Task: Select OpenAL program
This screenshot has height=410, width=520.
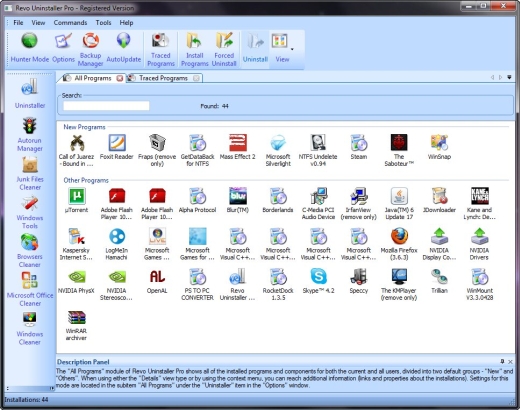Action: click(x=157, y=281)
